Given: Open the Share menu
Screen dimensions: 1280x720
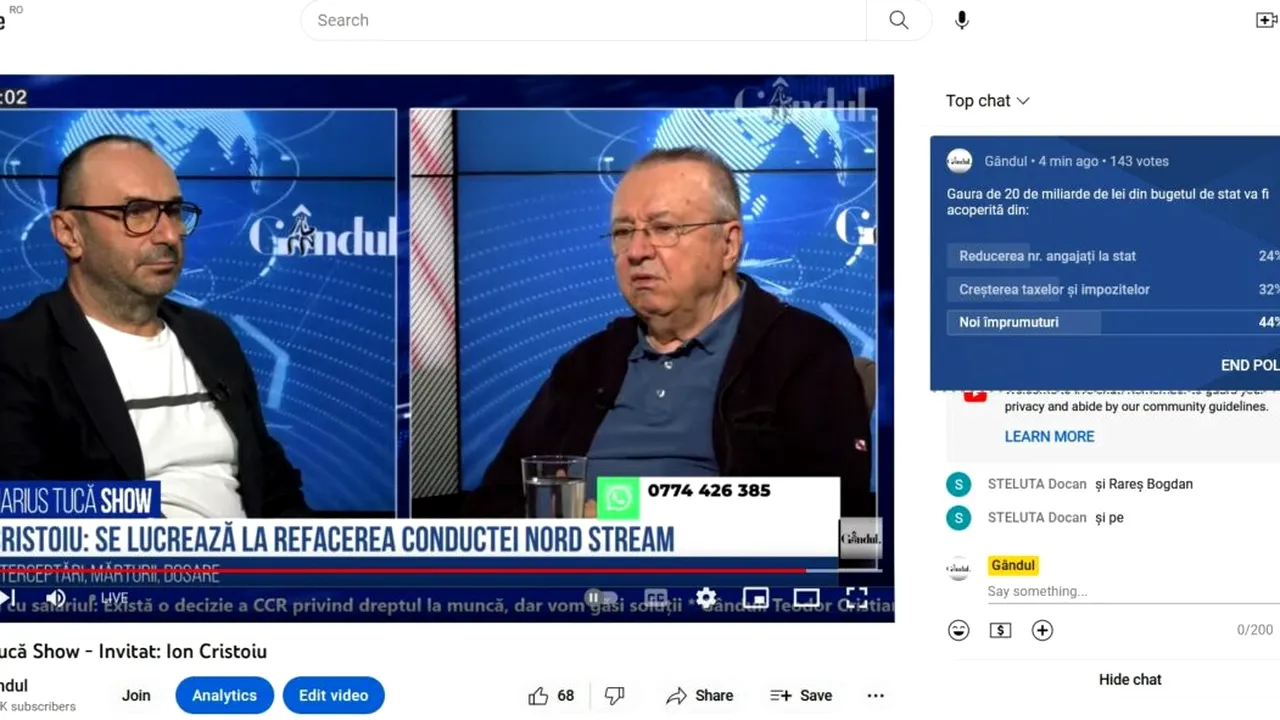Looking at the screenshot, I should pos(700,695).
